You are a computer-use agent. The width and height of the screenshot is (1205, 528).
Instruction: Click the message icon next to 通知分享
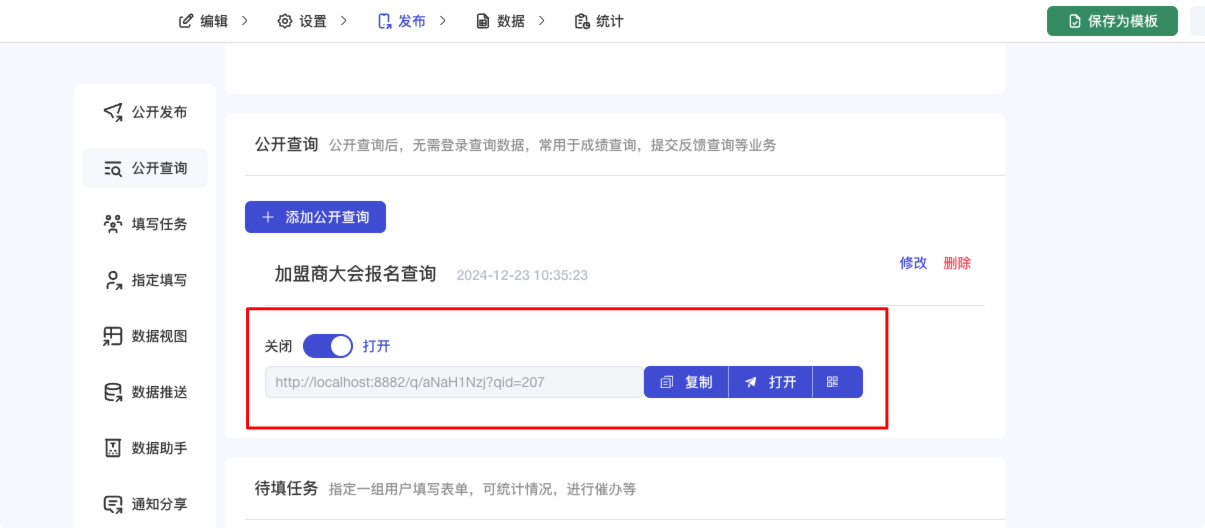[113, 504]
